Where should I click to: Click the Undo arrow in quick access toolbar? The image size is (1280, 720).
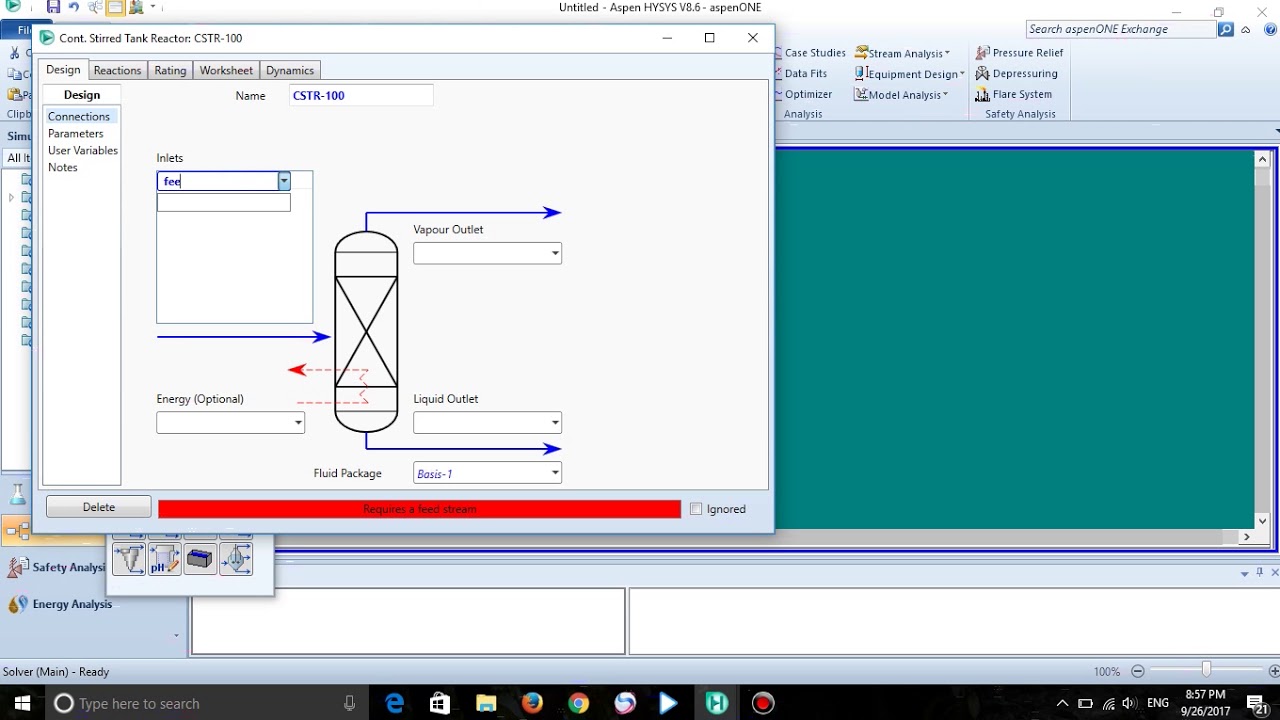pos(73,7)
